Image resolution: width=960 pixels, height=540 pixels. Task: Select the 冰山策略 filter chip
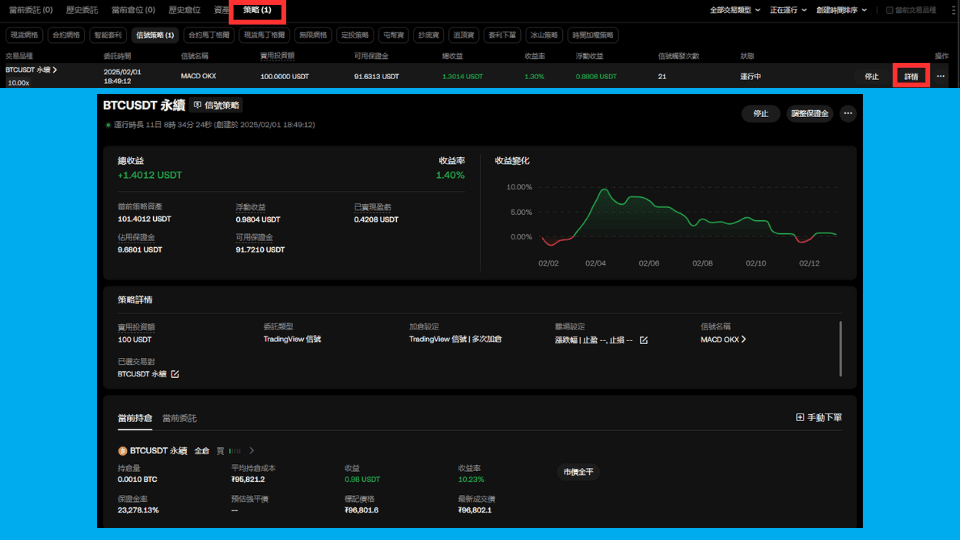tap(544, 35)
